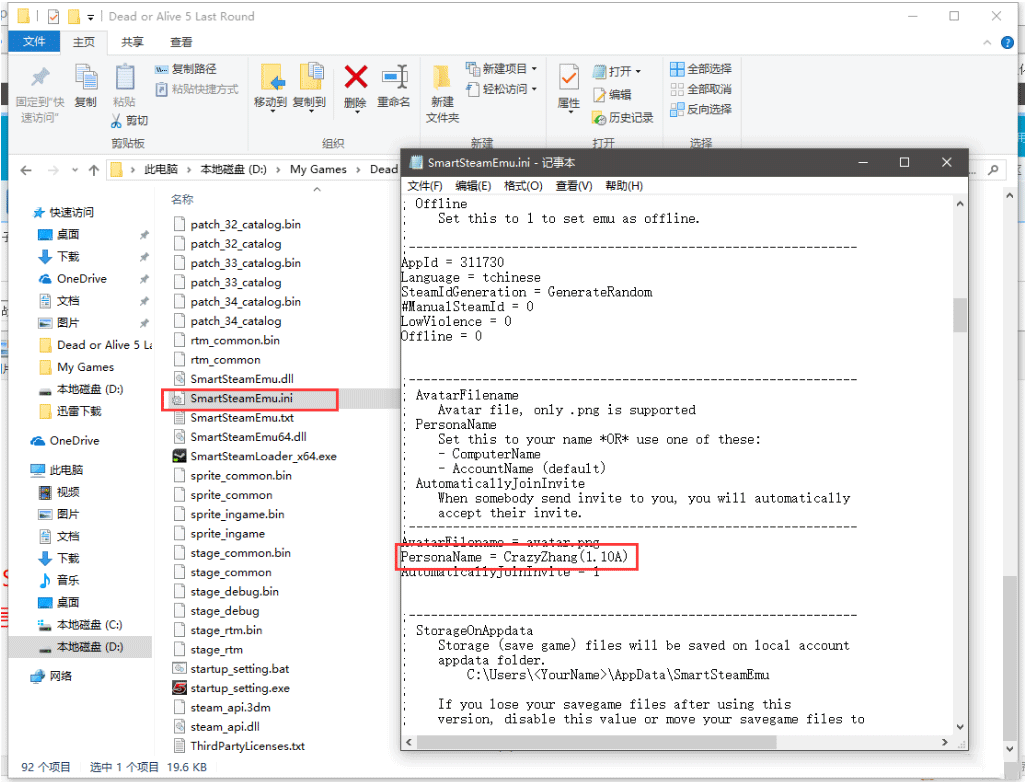Click 粘贴快捷方式 (Paste shortcut) in ribbon
The width and height of the screenshot is (1026, 782).
(197, 89)
